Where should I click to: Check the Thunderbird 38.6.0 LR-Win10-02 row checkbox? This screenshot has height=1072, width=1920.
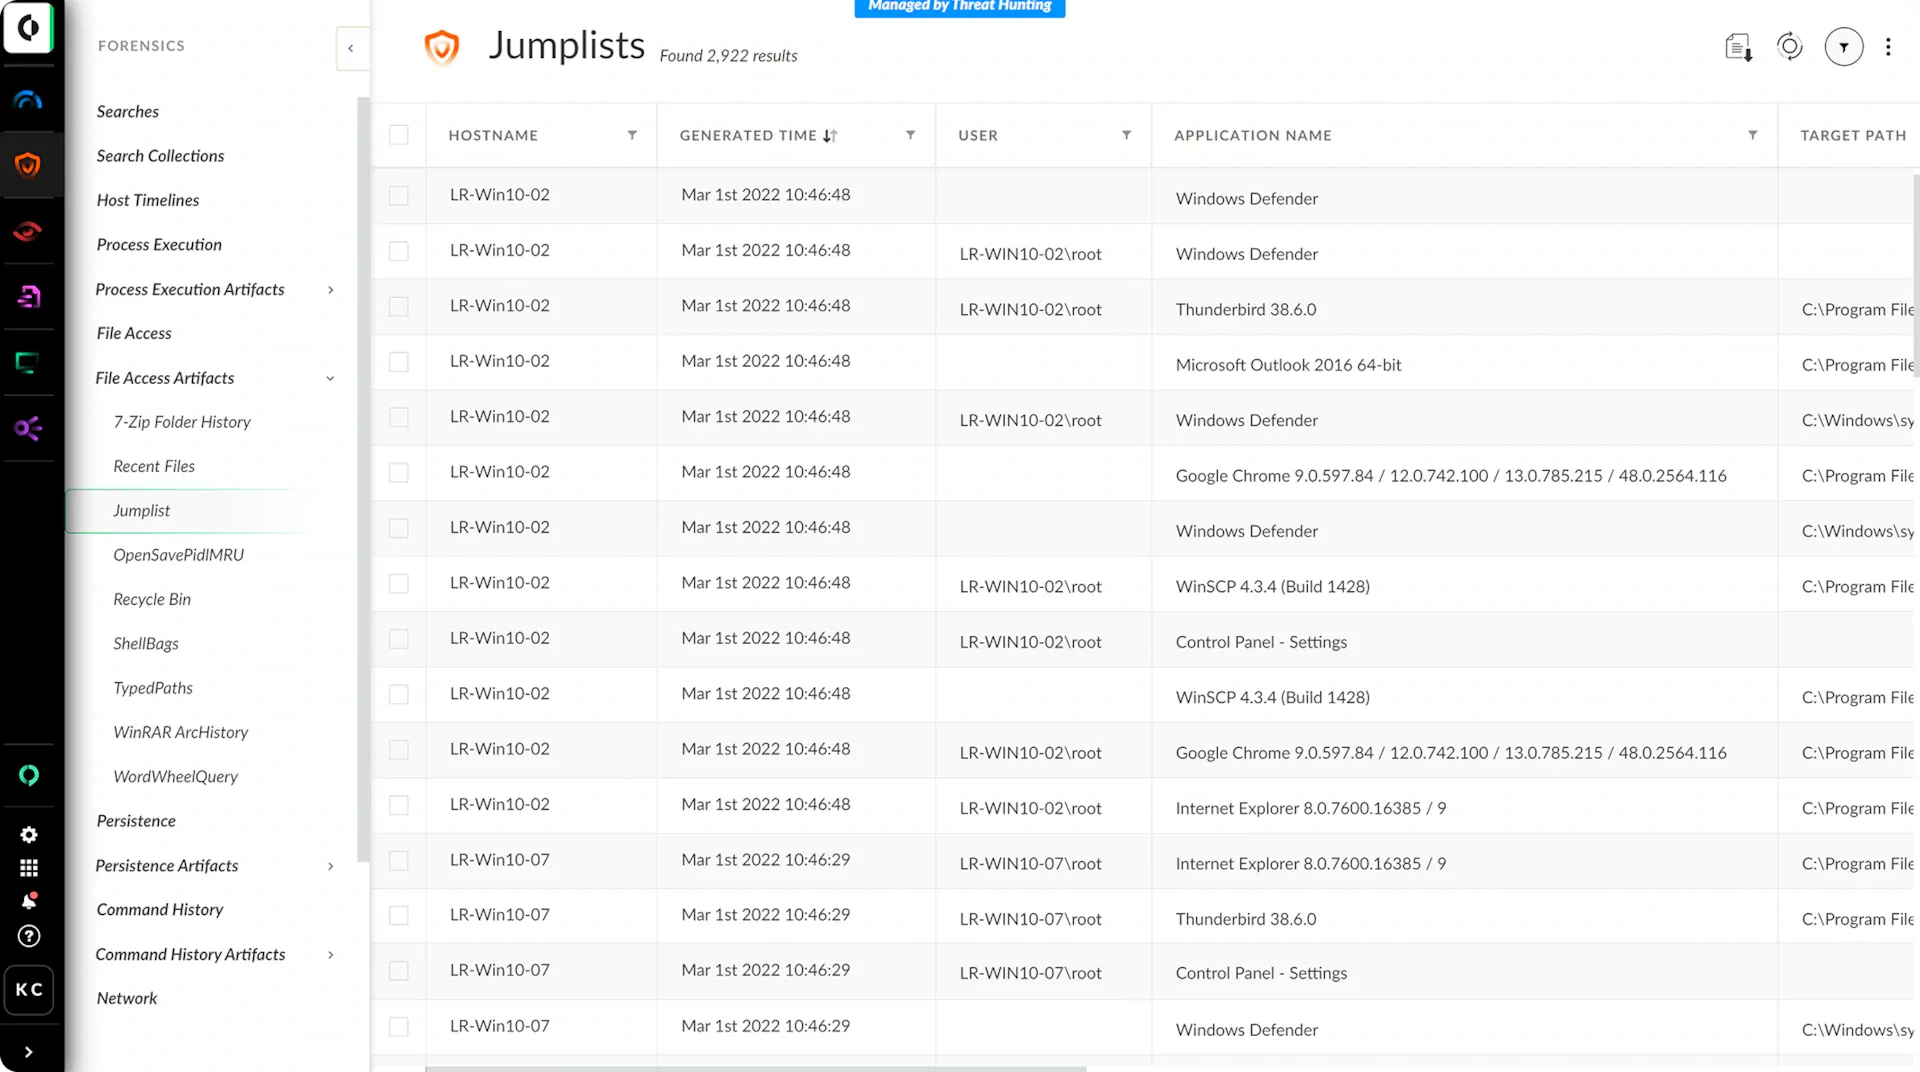[399, 306]
